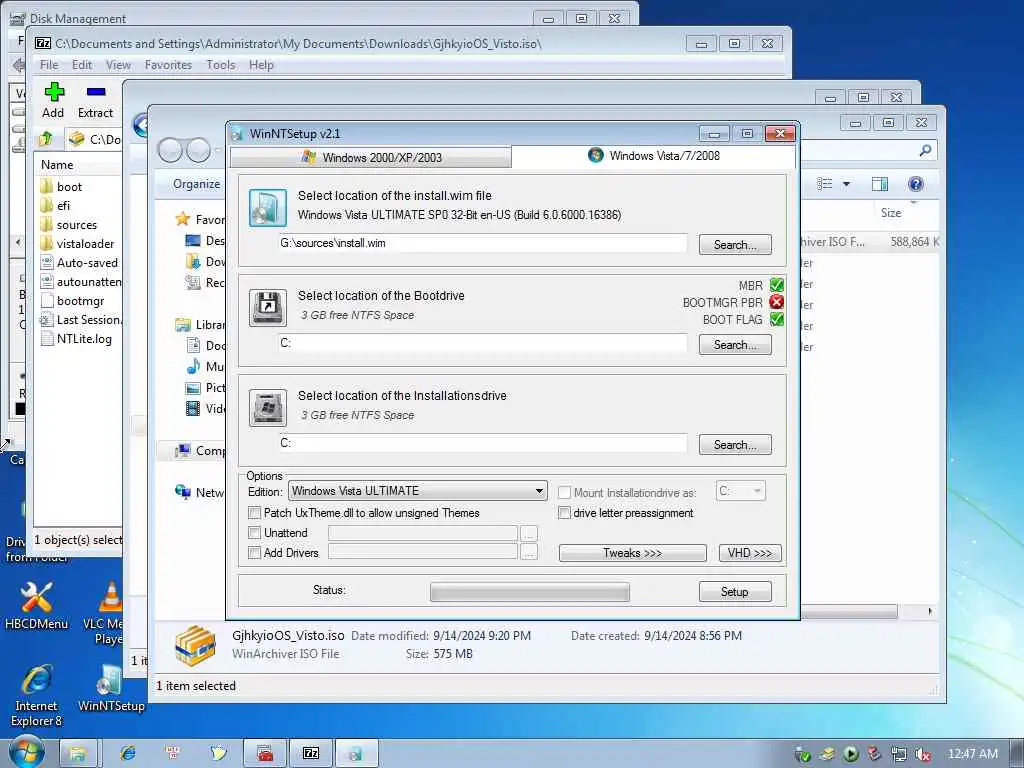Click the muted volume tray icon
1024x768 pixels.
tap(922, 754)
